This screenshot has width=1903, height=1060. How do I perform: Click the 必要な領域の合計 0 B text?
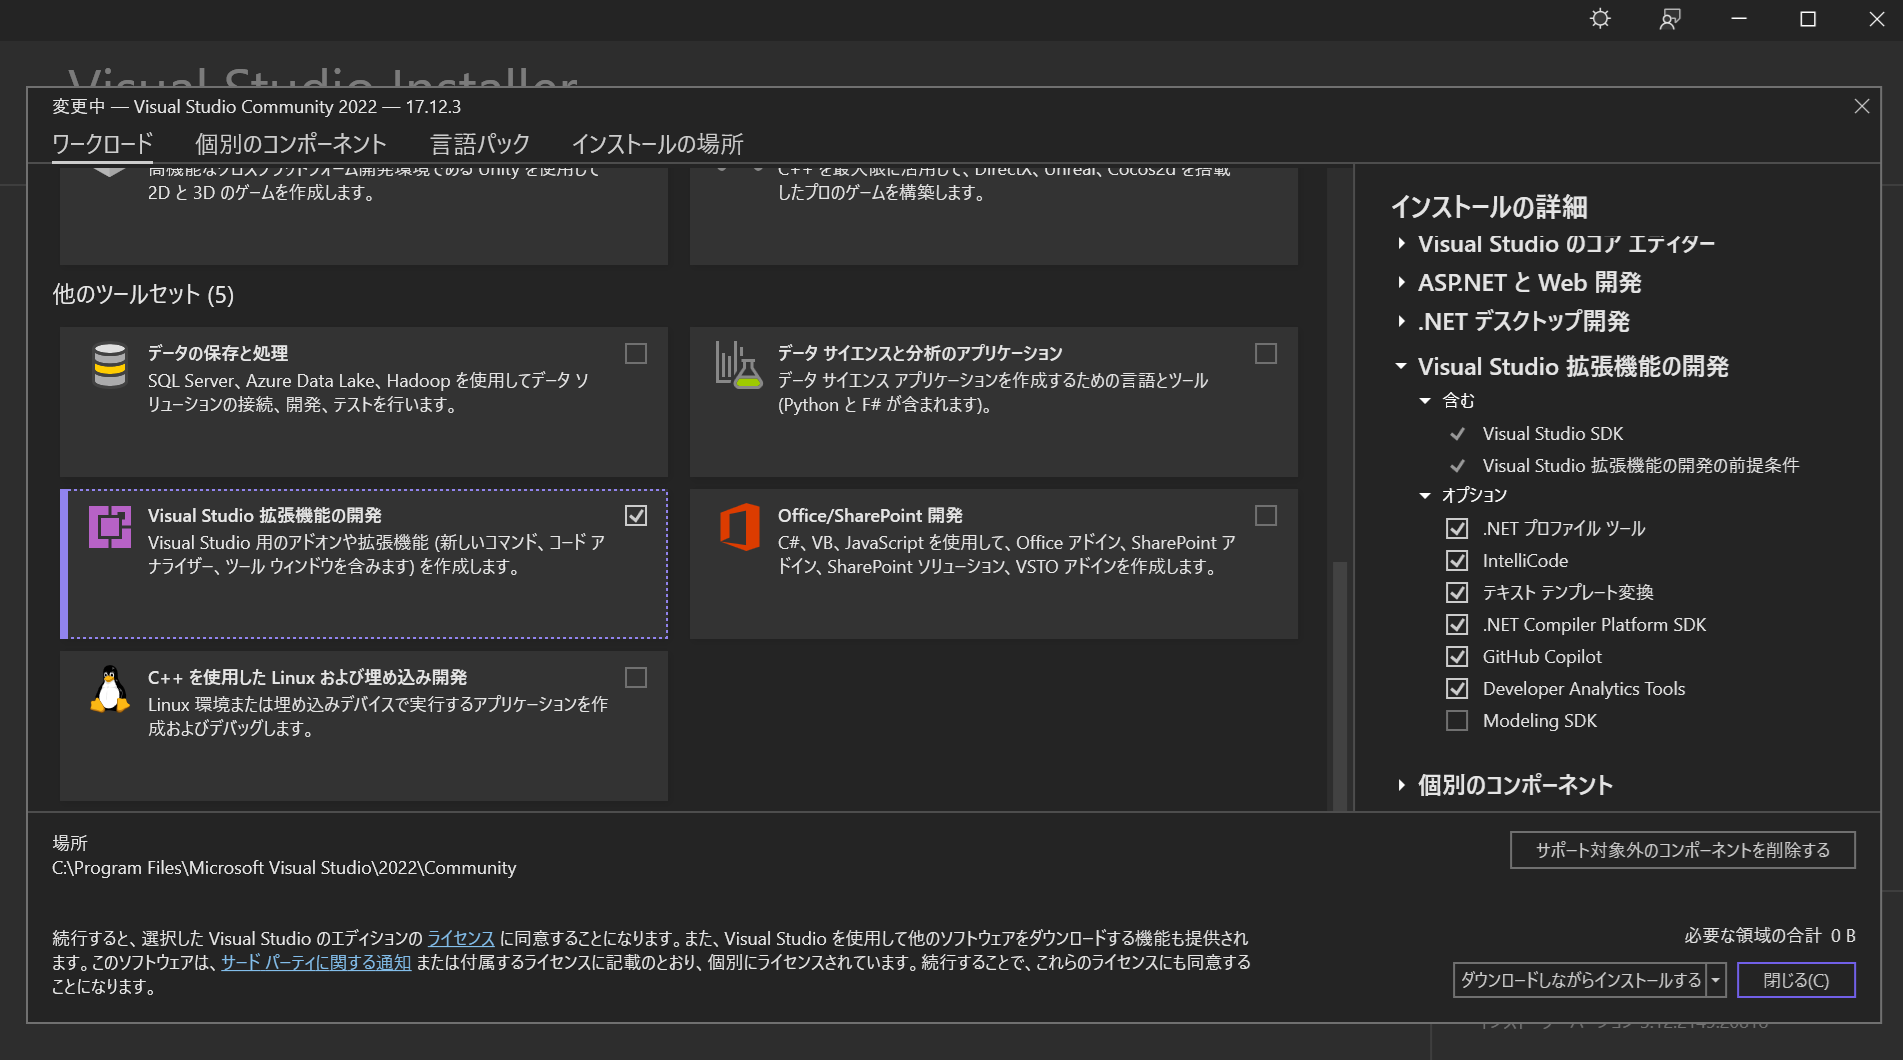point(1769,936)
